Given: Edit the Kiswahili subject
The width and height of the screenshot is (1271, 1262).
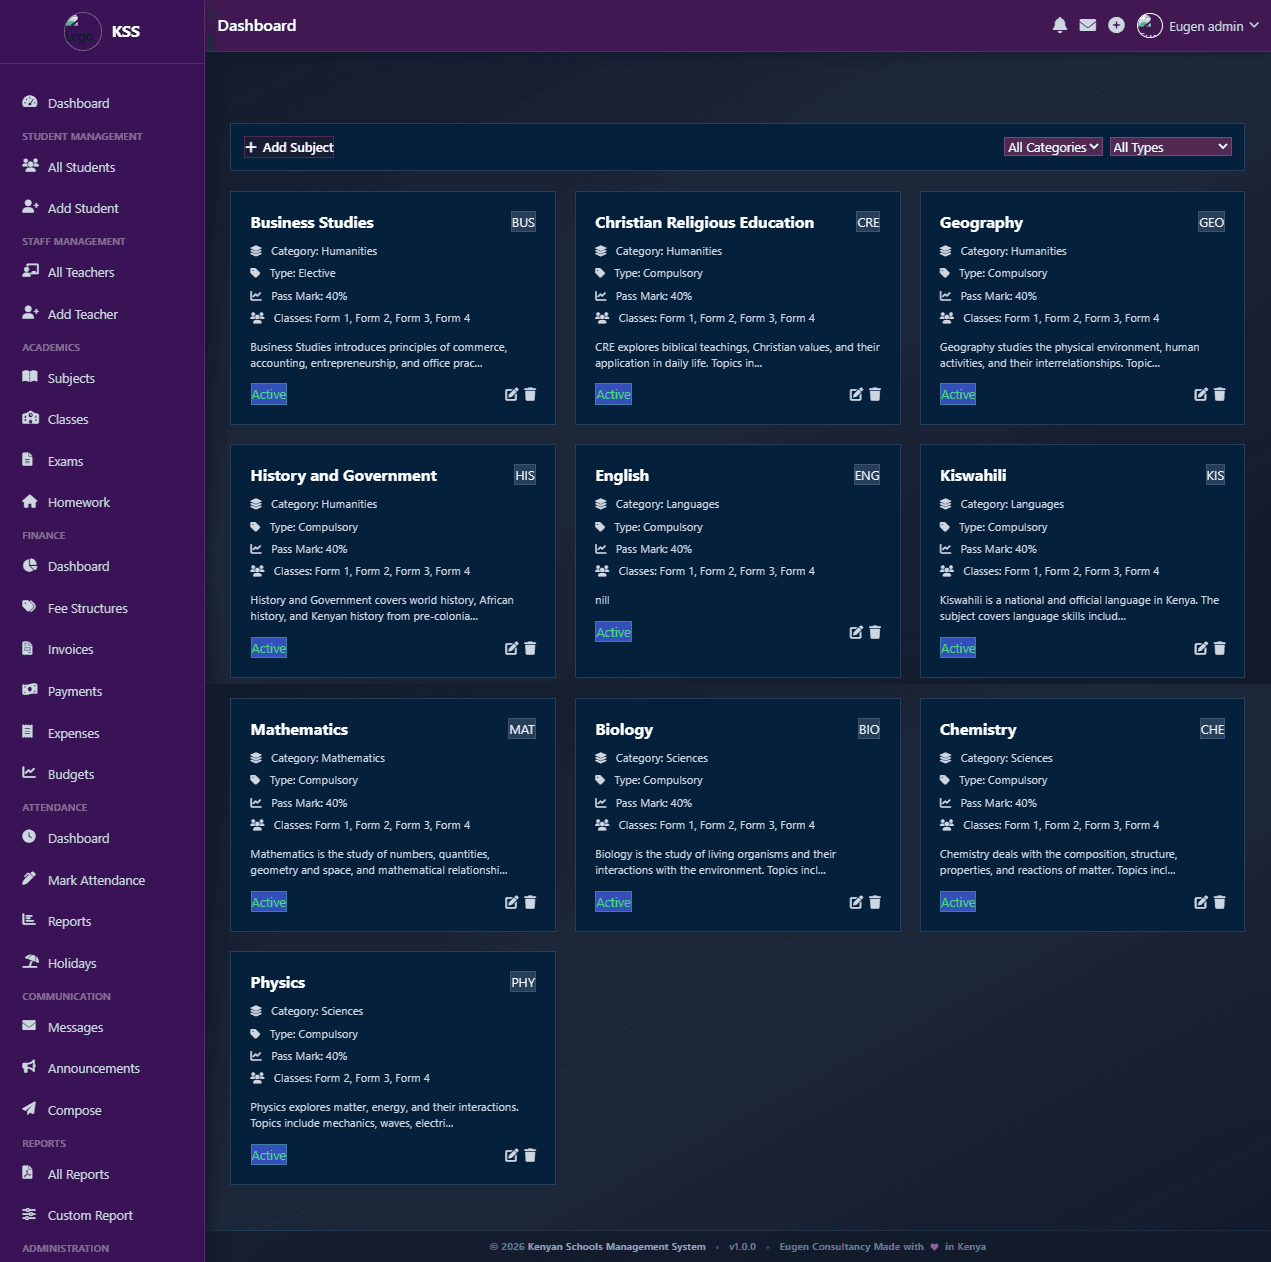Looking at the screenshot, I should [1201, 648].
